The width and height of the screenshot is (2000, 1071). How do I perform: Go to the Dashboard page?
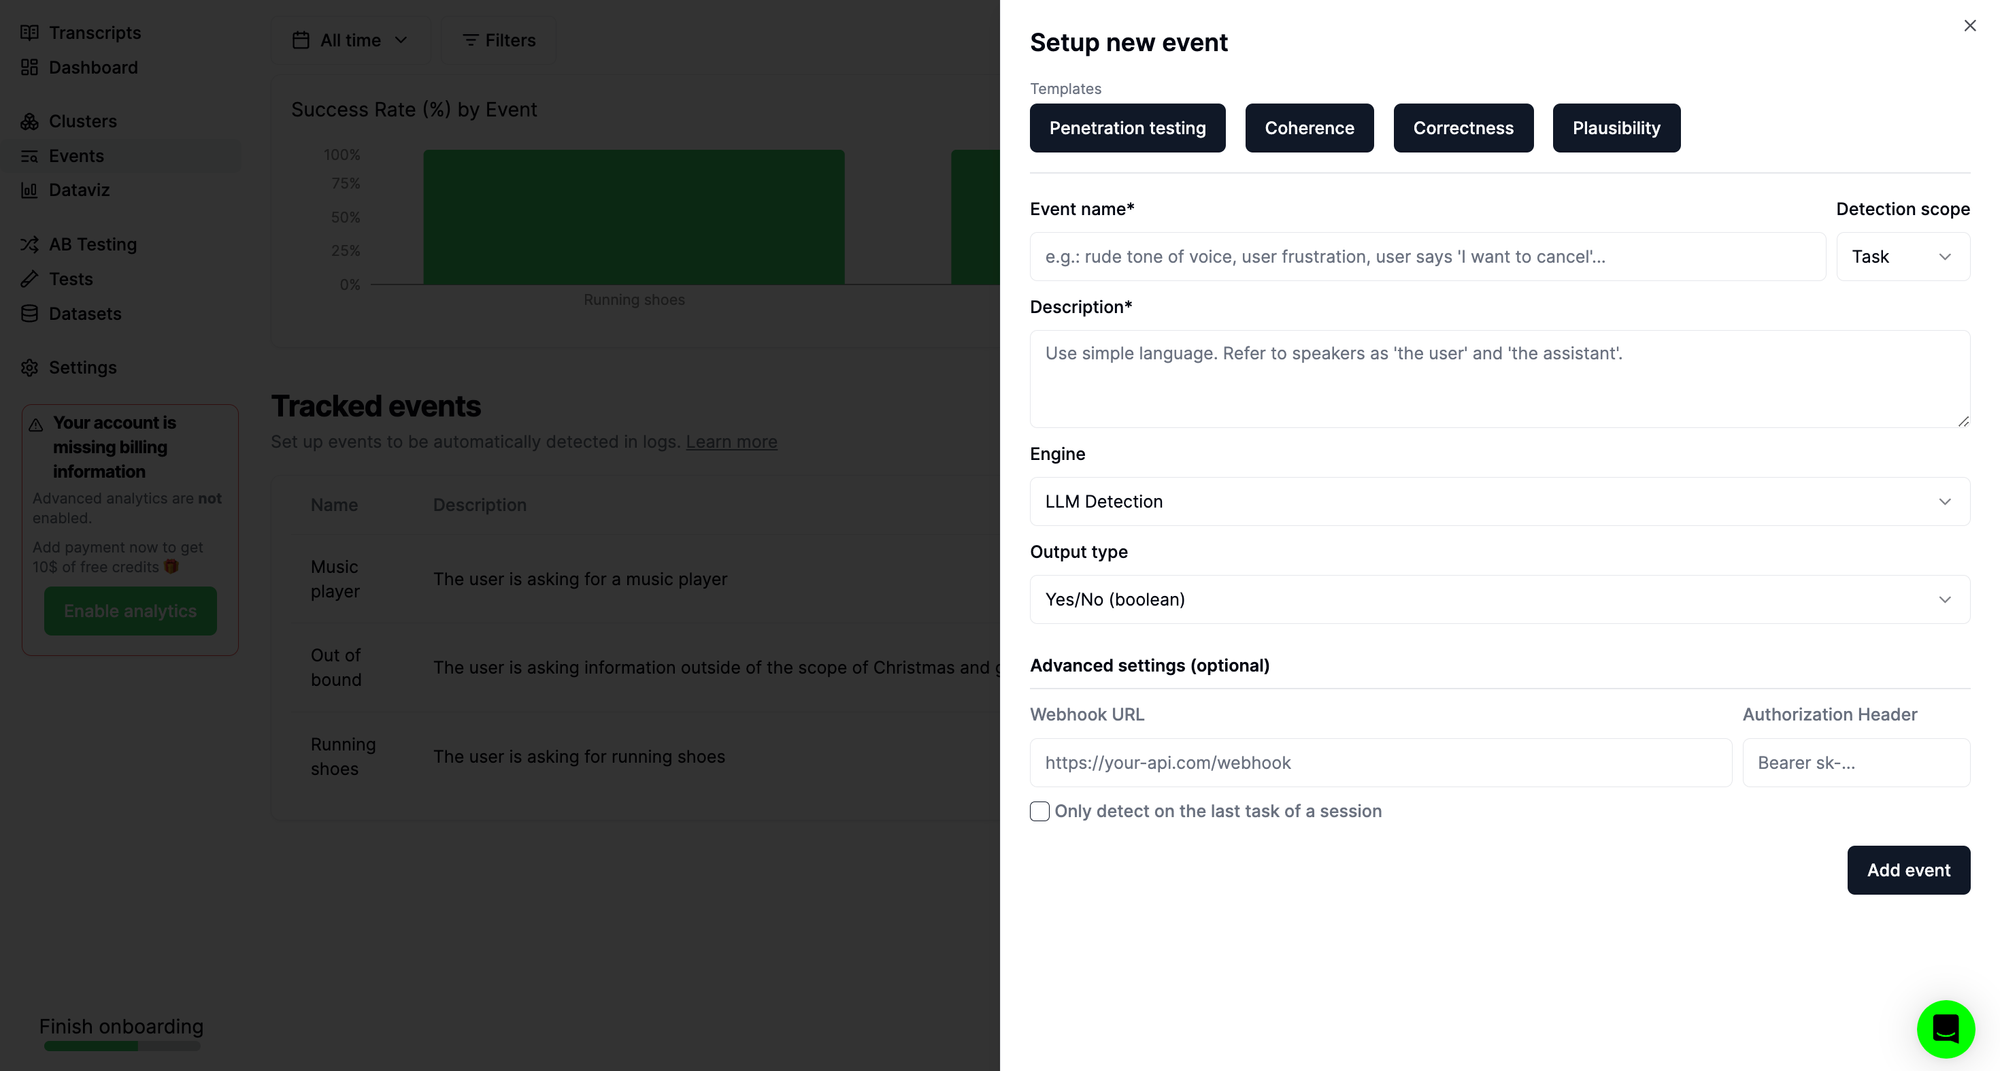point(93,67)
